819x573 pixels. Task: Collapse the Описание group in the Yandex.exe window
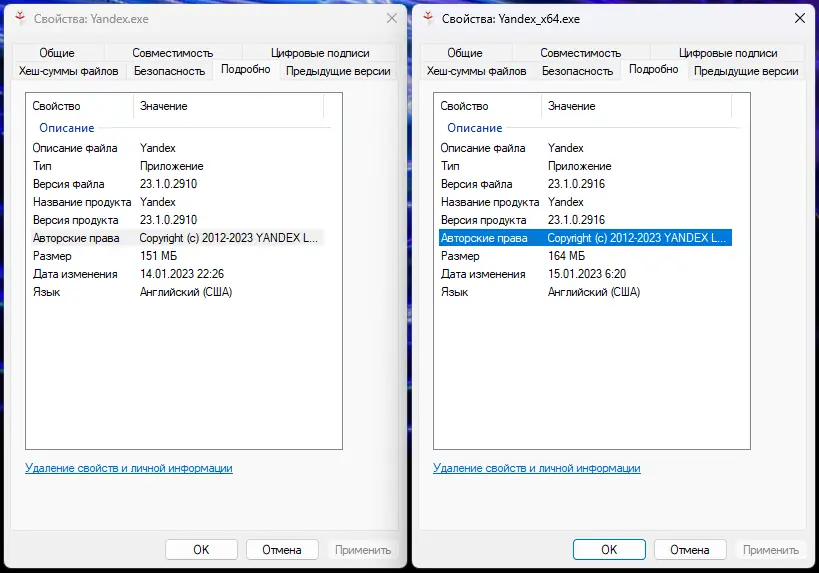tap(66, 128)
